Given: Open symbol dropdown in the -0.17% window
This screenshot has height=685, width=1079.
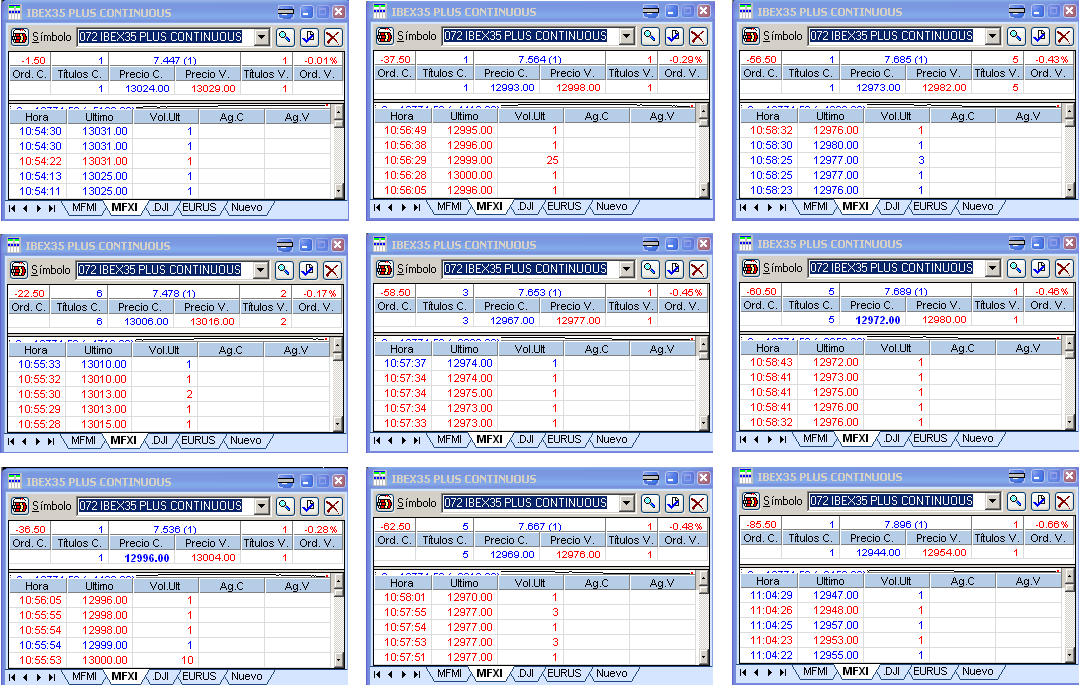Looking at the screenshot, I should (261, 270).
